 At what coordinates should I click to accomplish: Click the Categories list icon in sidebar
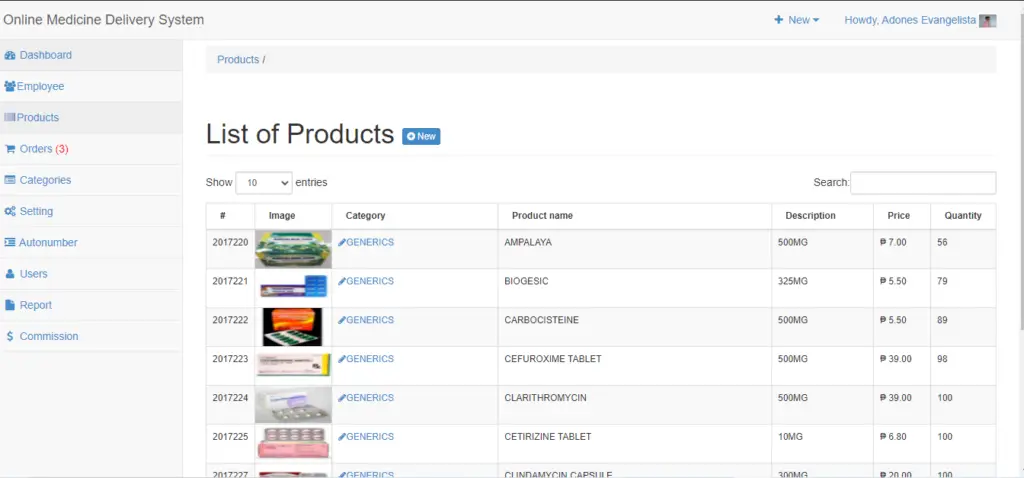[10, 180]
